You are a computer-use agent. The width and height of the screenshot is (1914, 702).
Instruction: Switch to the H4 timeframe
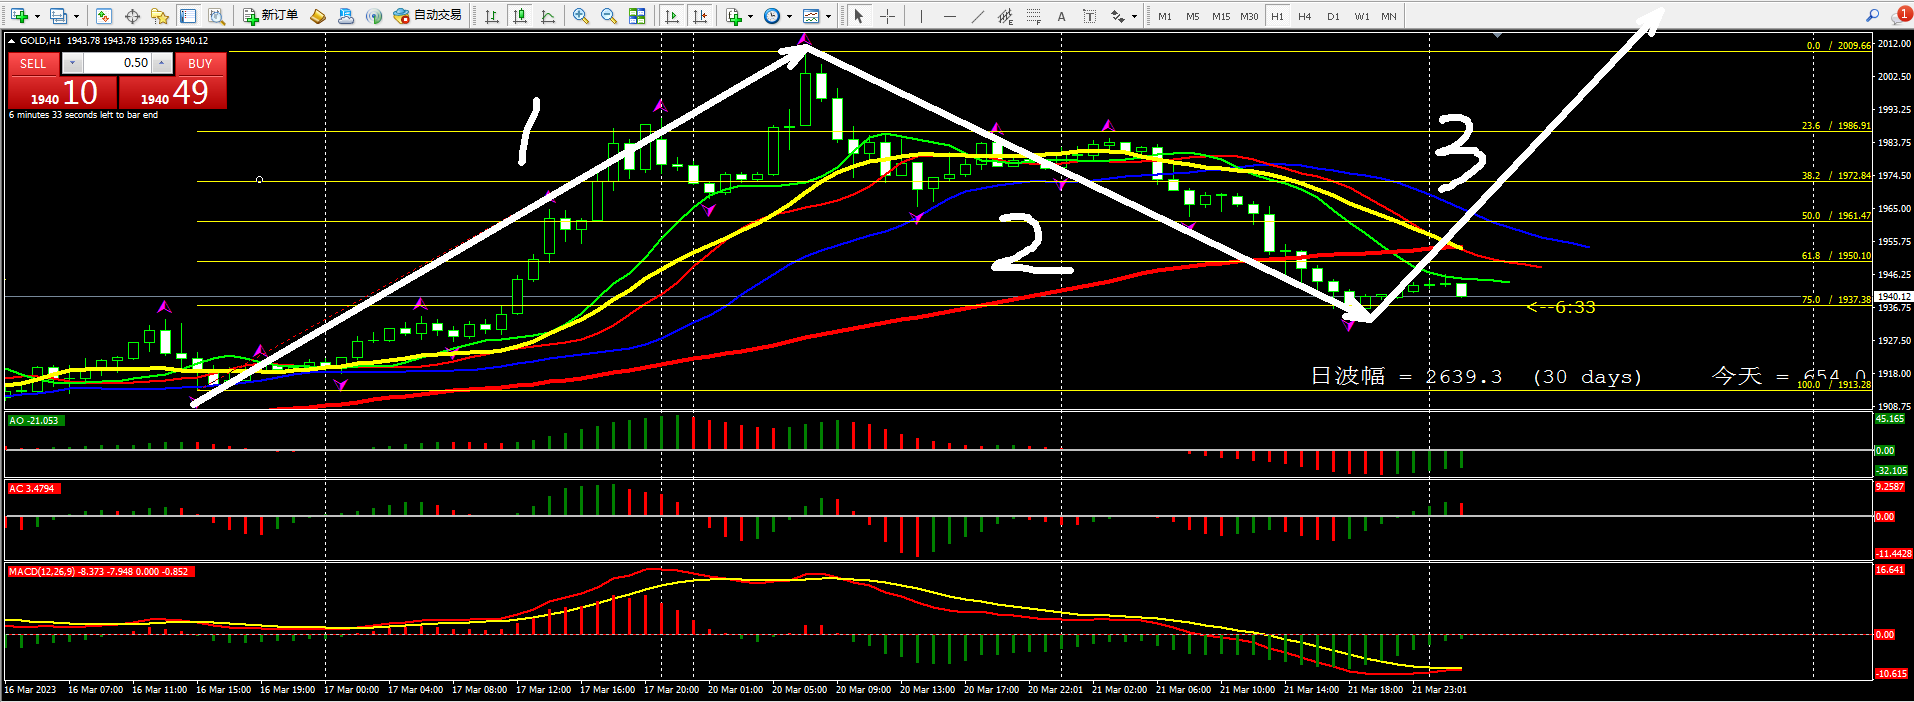pyautogui.click(x=1304, y=16)
